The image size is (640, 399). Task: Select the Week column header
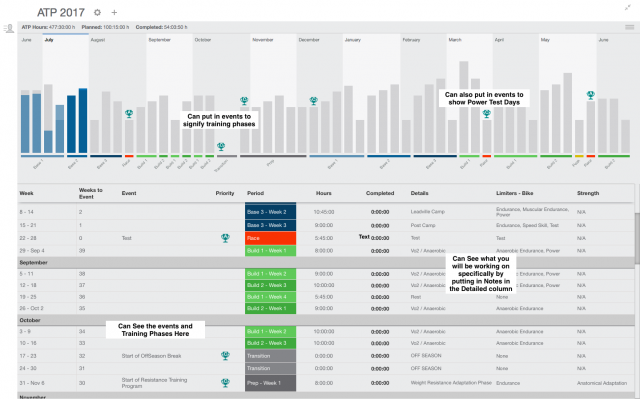[x=27, y=193]
